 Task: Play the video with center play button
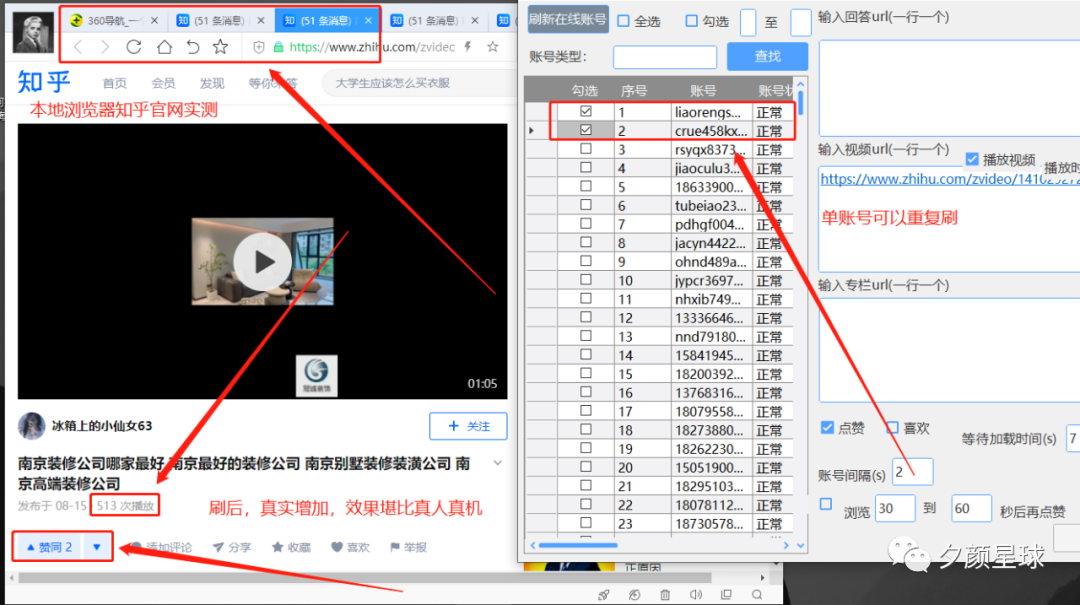pyautogui.click(x=262, y=262)
